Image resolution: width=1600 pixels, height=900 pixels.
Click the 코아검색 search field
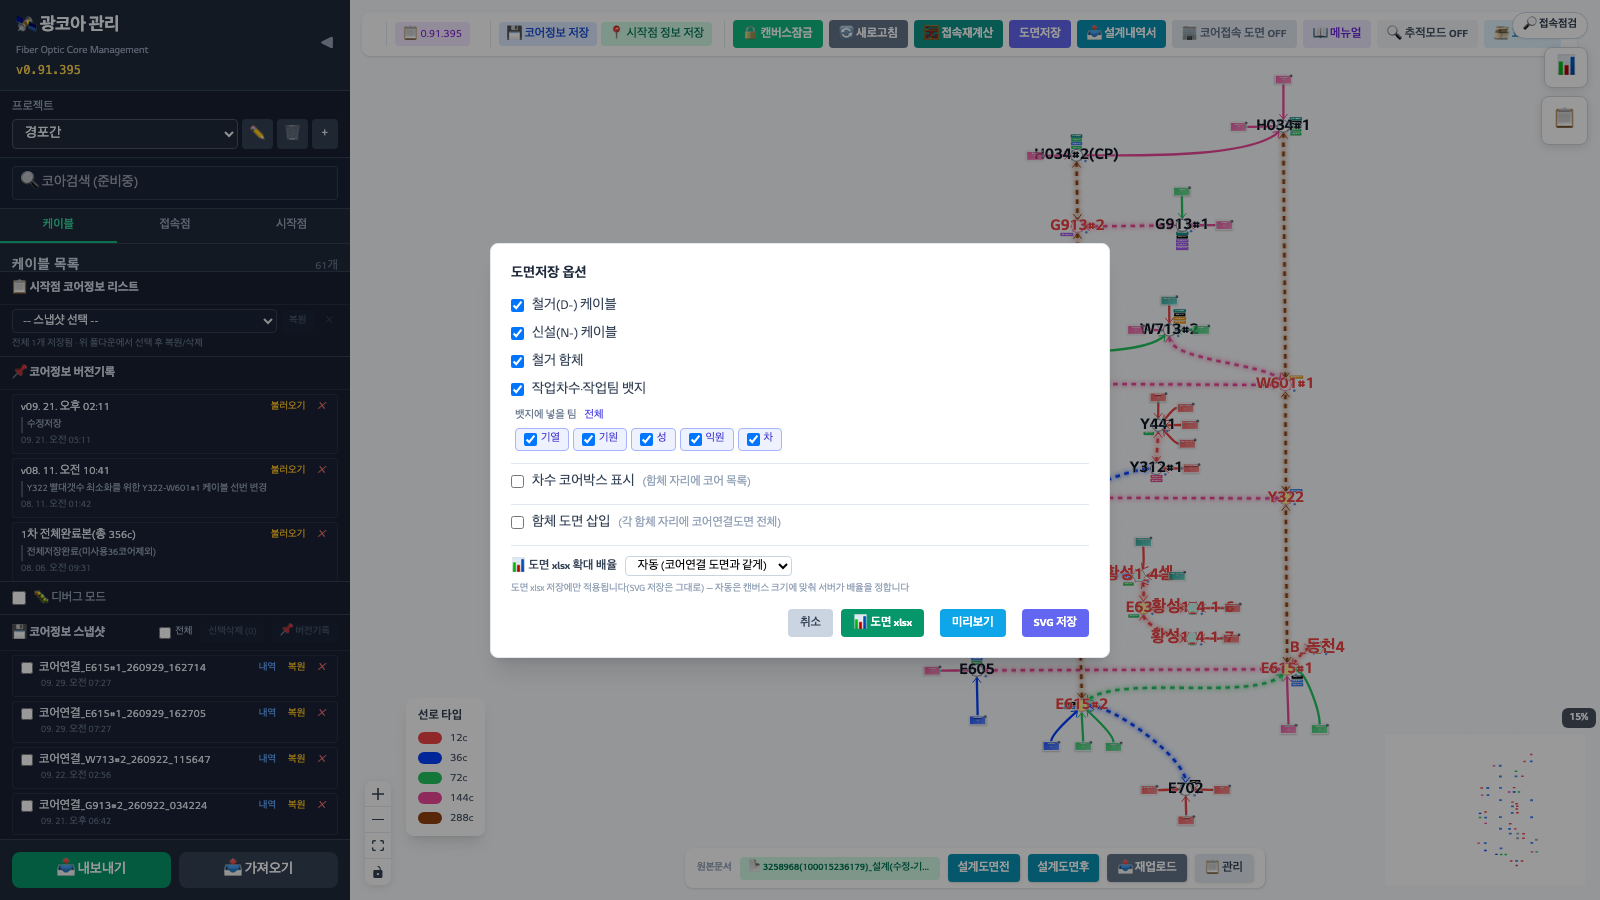click(x=175, y=182)
